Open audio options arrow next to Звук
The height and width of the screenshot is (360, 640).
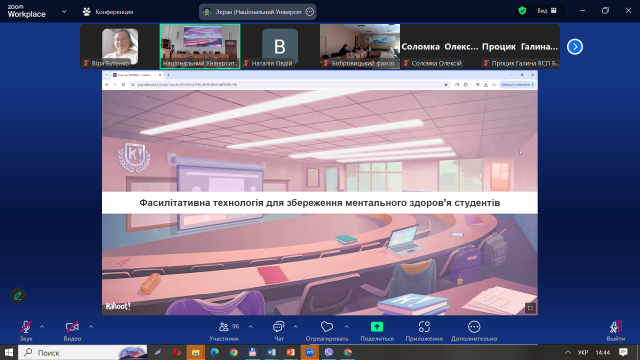pos(42,327)
